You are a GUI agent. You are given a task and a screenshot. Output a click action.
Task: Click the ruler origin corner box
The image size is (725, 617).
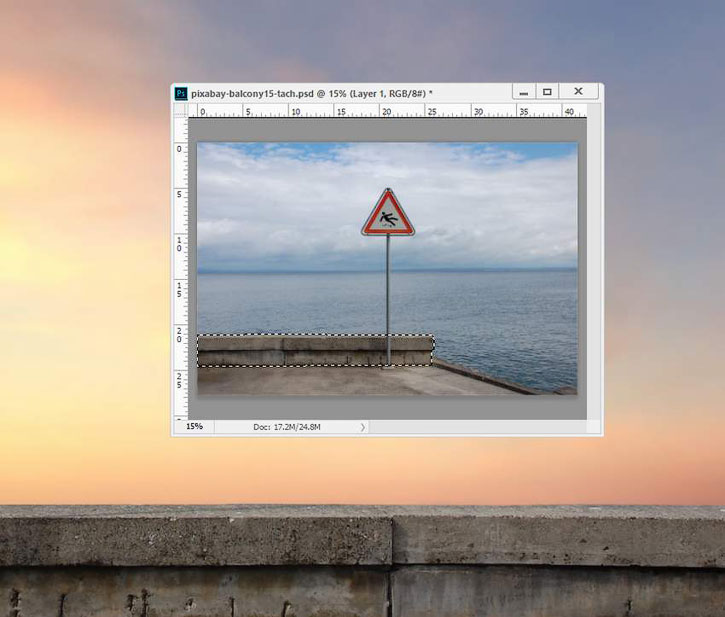click(x=181, y=111)
